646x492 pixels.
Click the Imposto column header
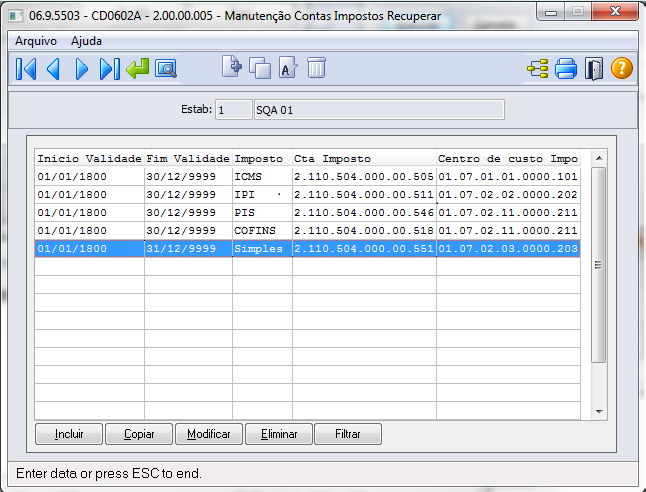262,159
